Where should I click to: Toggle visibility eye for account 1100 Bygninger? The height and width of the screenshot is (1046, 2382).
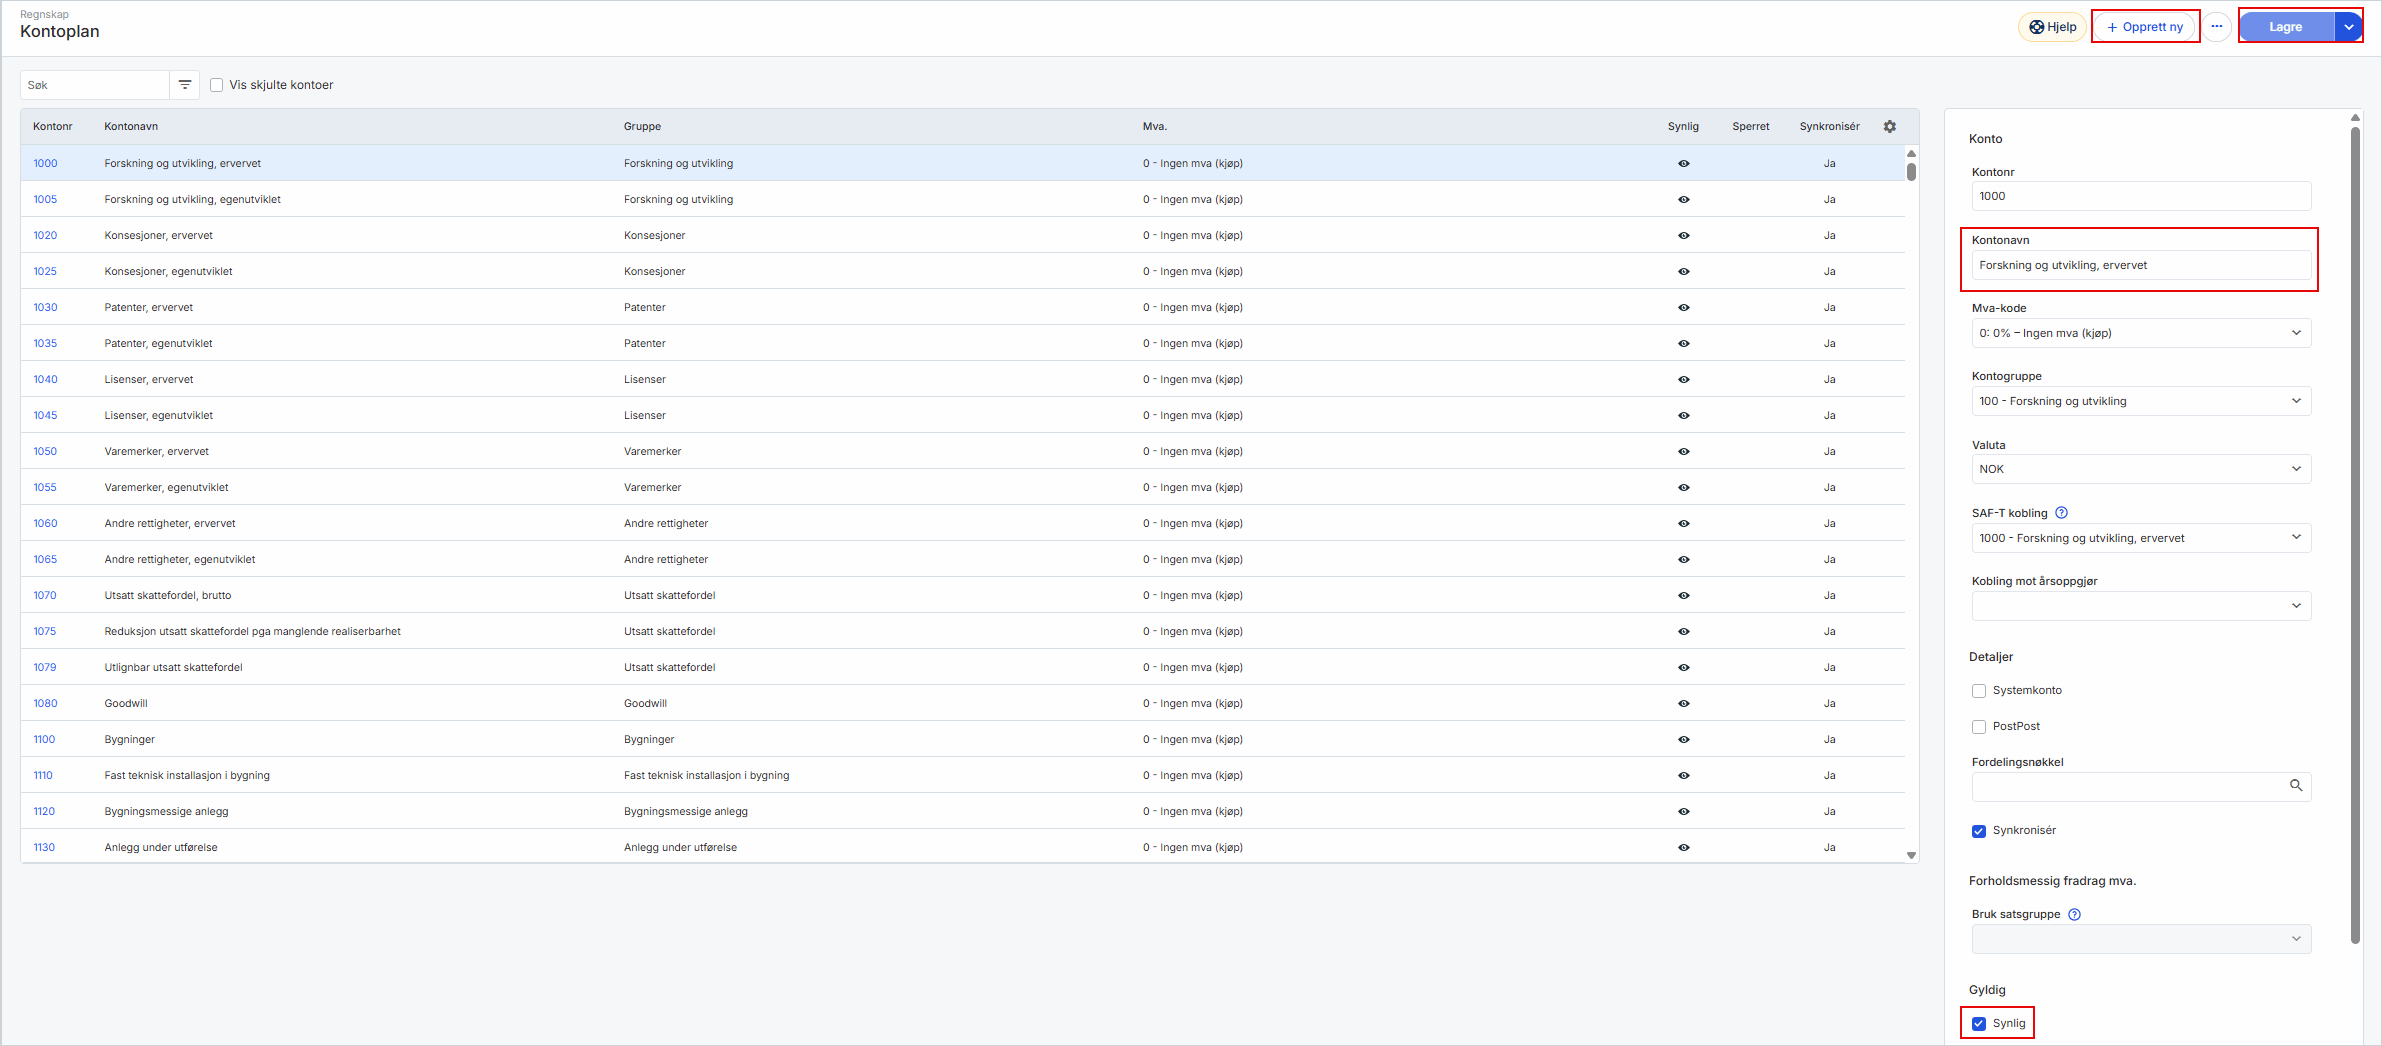click(1683, 740)
